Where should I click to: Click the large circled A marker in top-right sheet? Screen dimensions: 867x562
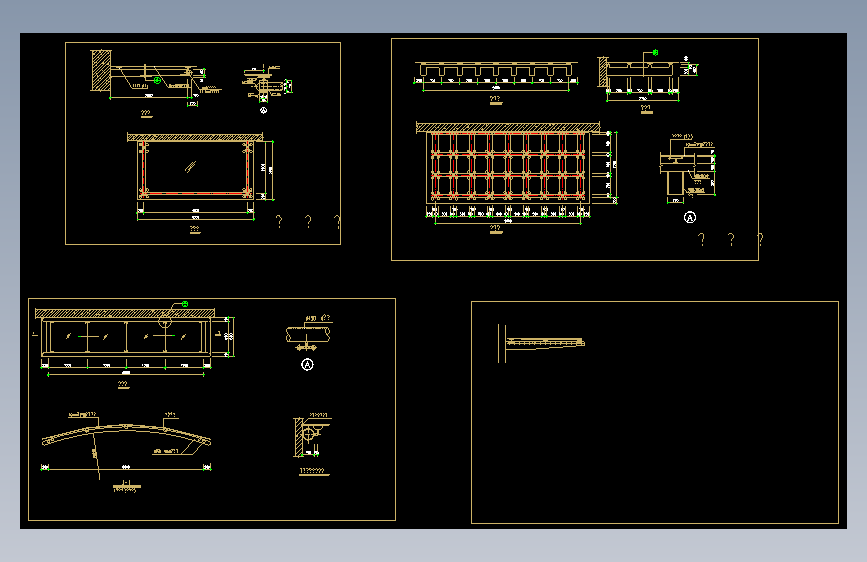[x=690, y=217]
